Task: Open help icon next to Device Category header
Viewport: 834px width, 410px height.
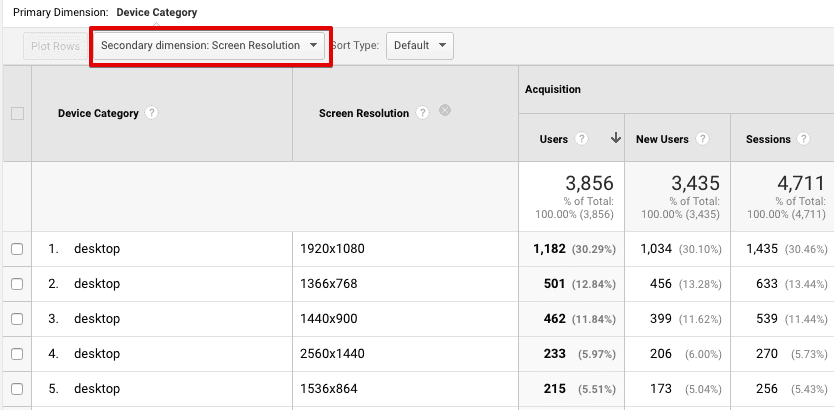Action: click(152, 113)
